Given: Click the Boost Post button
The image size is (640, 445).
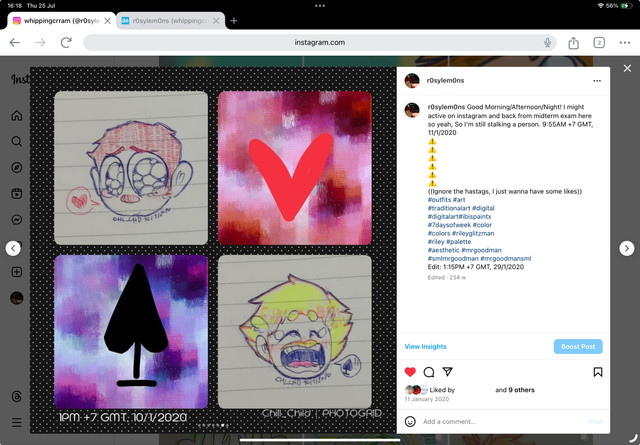Looking at the screenshot, I should (x=578, y=346).
